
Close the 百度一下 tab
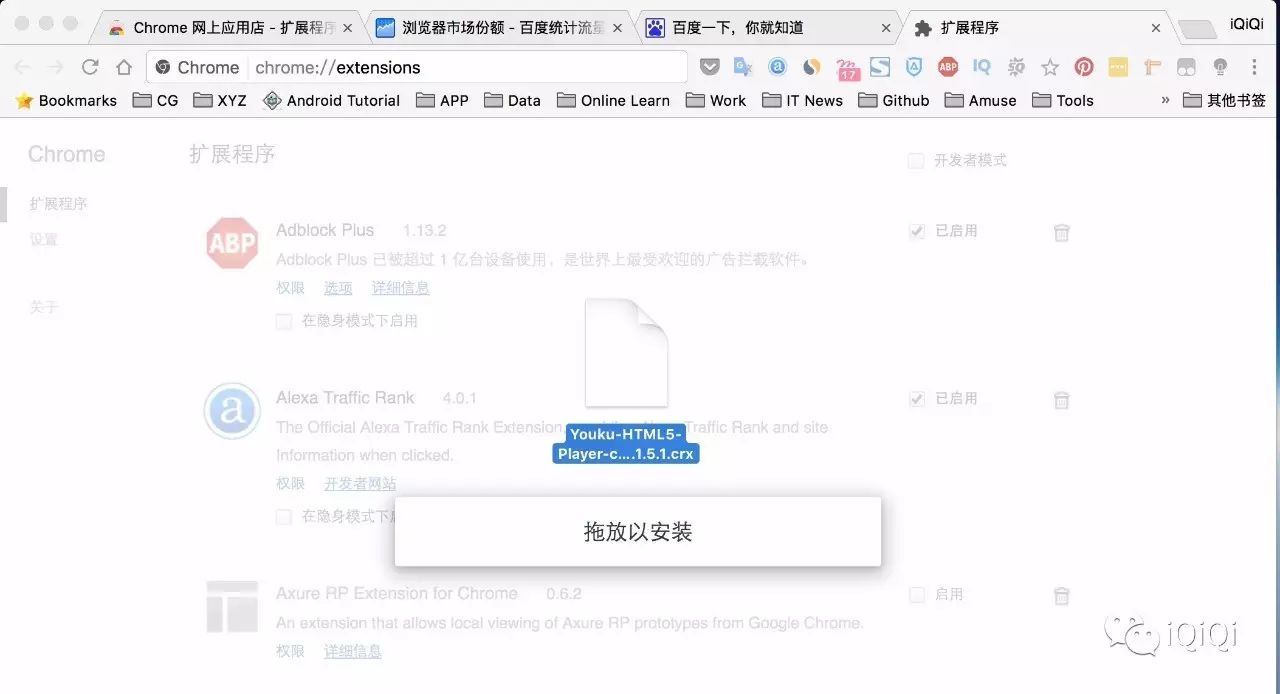click(886, 28)
